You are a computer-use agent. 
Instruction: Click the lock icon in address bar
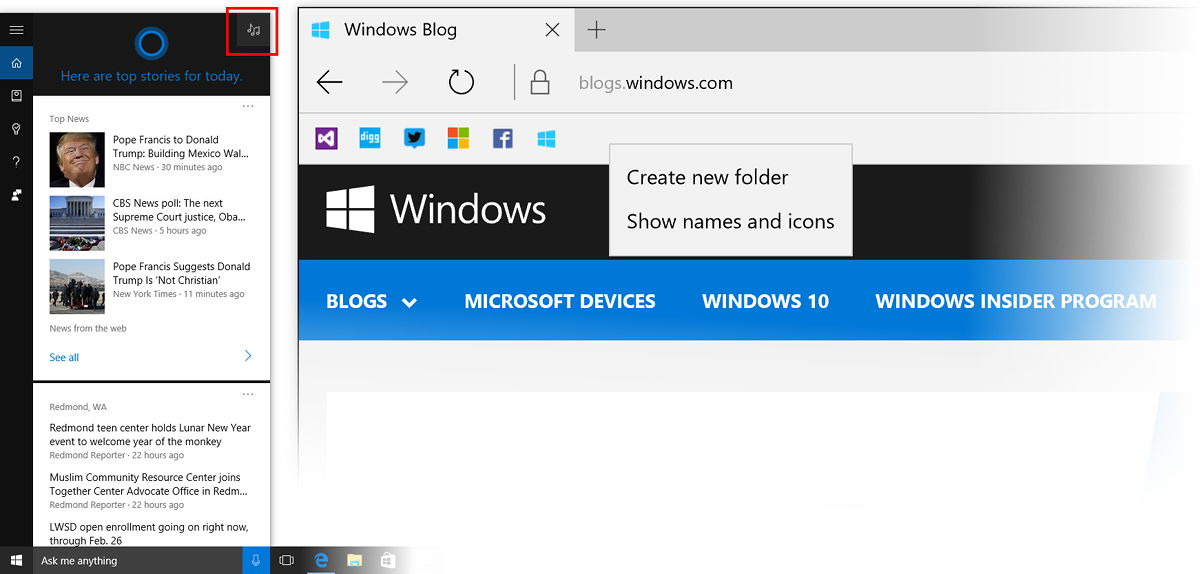pos(540,83)
